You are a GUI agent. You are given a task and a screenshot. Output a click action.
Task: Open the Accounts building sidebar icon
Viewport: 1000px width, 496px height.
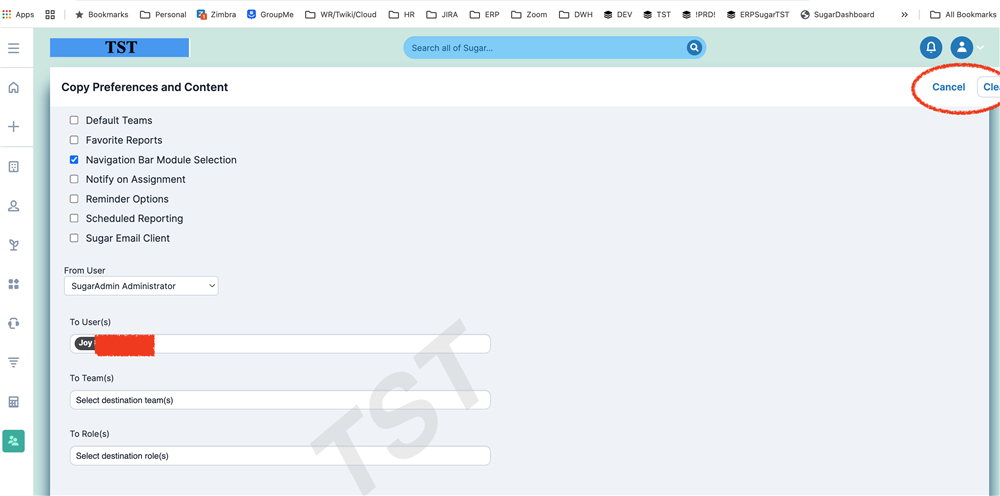click(14, 167)
